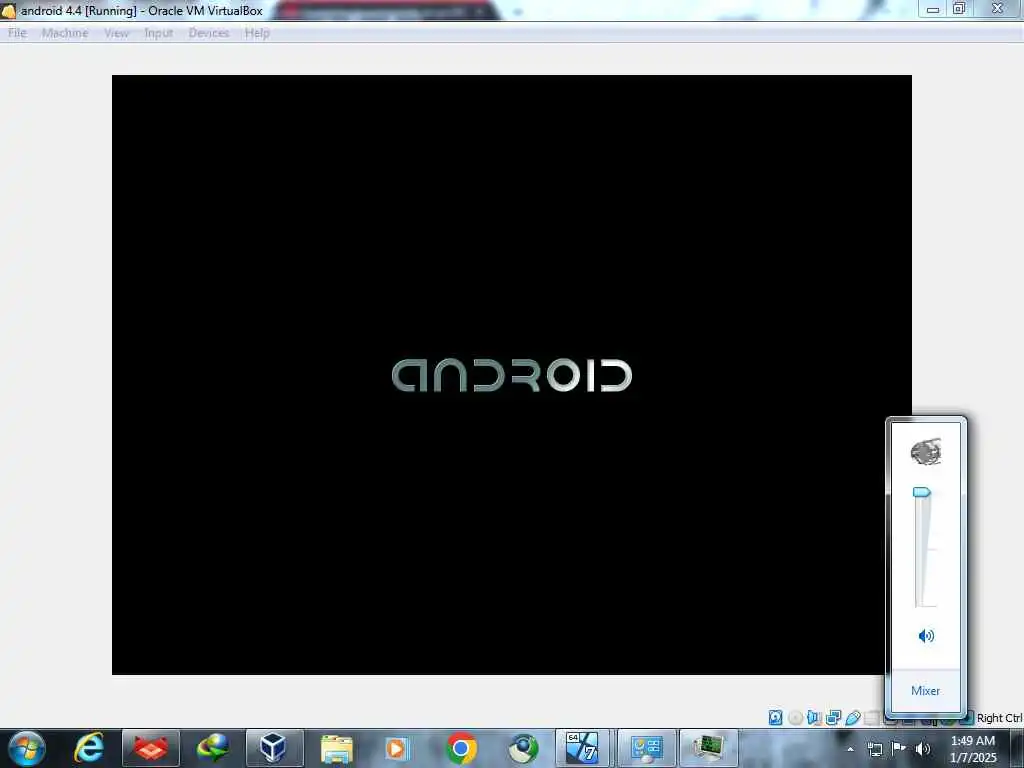Click the volume slider thumb
The width and height of the screenshot is (1024, 768).
[921, 492]
